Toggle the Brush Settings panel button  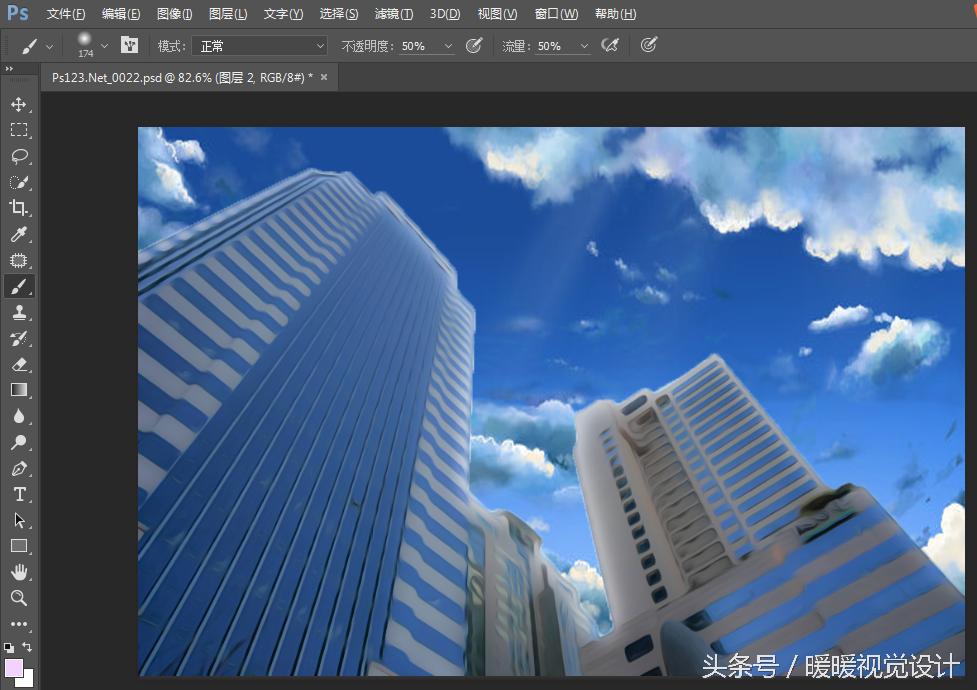pos(130,45)
